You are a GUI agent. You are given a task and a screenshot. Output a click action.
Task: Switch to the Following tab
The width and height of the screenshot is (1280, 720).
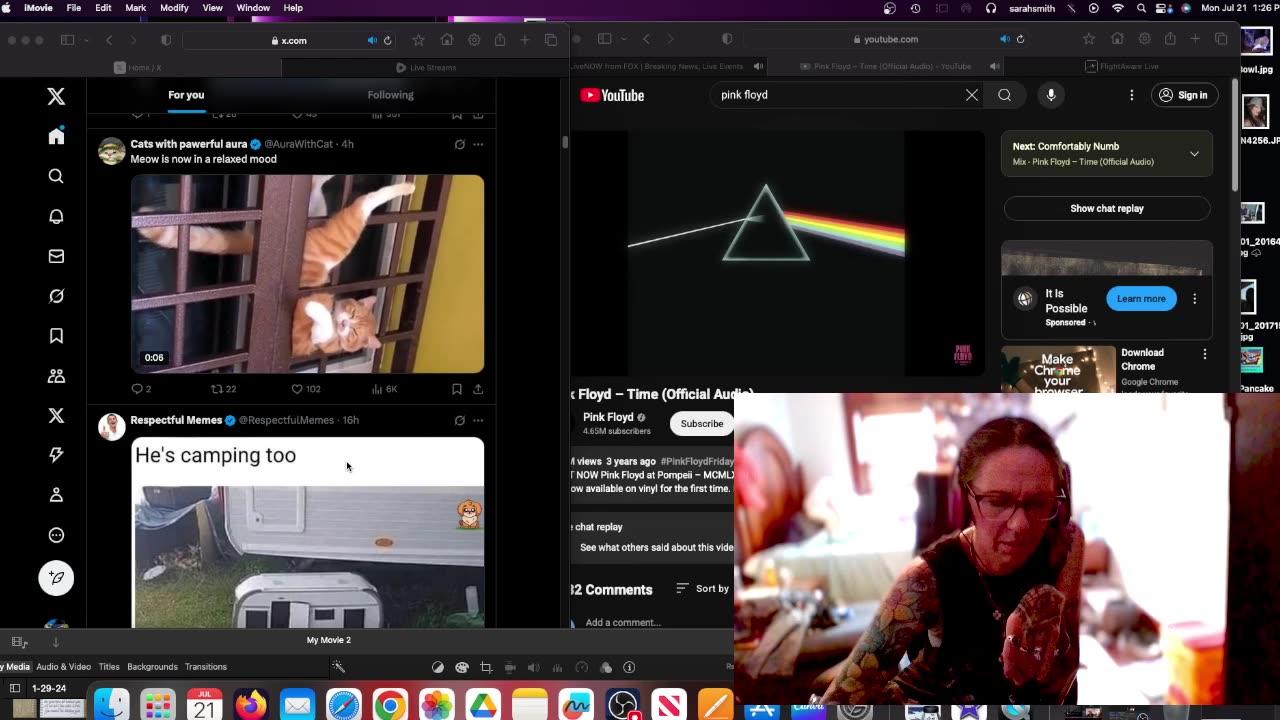click(390, 95)
